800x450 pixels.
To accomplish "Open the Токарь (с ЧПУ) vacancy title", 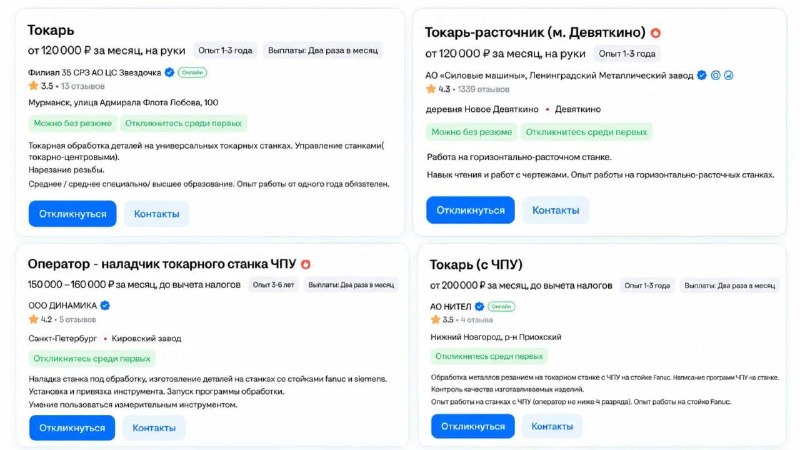I will [476, 265].
